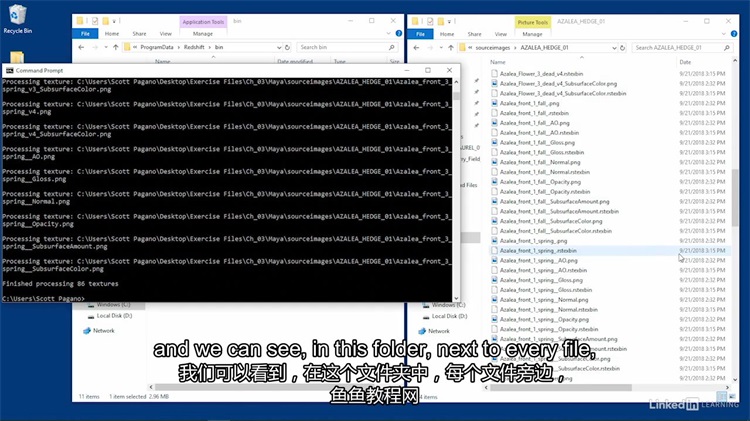Click AZALEA_HEDGE_01 horizontal scrollbar
This screenshot has width=750, height=421.
(x=607, y=388)
